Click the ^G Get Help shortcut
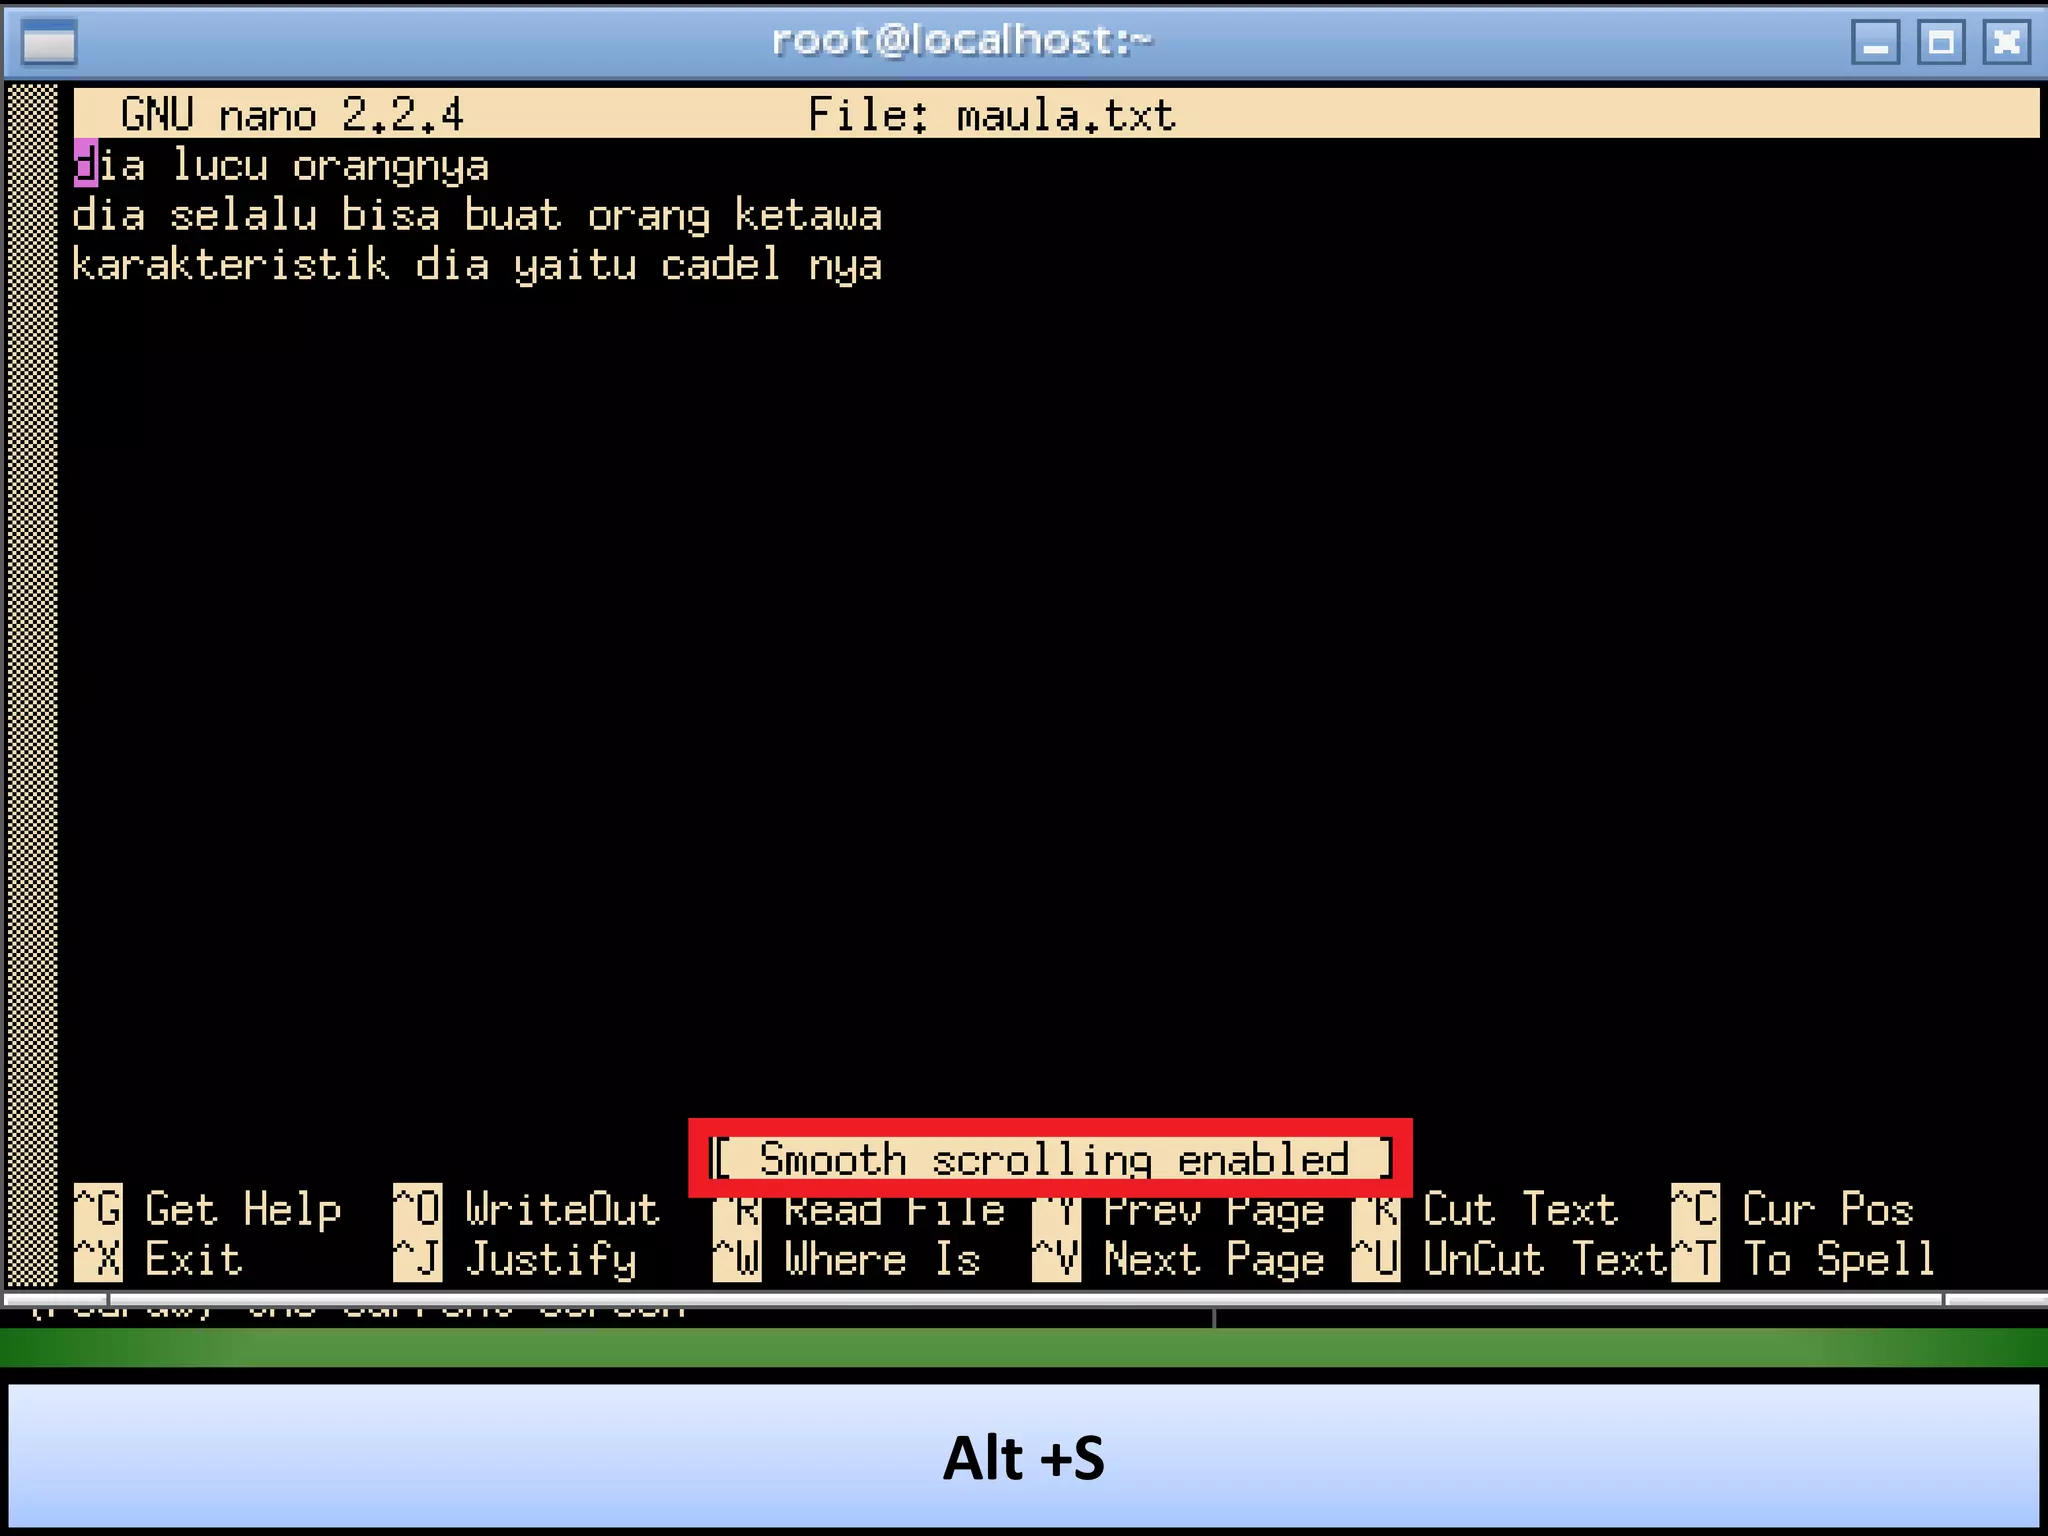Viewport: 2048px width, 1536px height. 208,1209
